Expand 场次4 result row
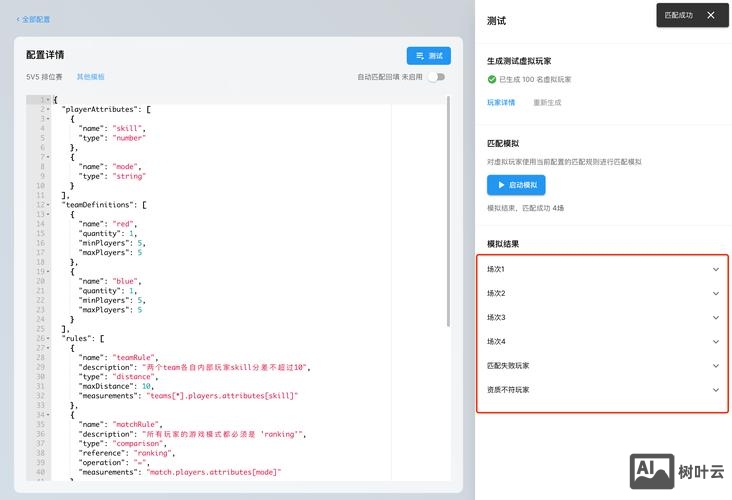Viewport: 732px width, 500px height. (x=602, y=341)
